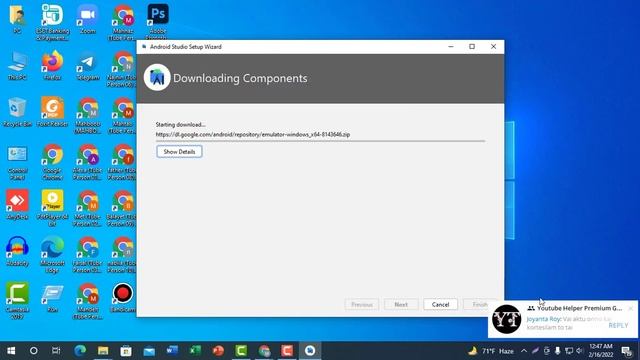The image size is (640, 360).
Task: Open the Mail app from the taskbar
Action: pyautogui.click(x=149, y=351)
